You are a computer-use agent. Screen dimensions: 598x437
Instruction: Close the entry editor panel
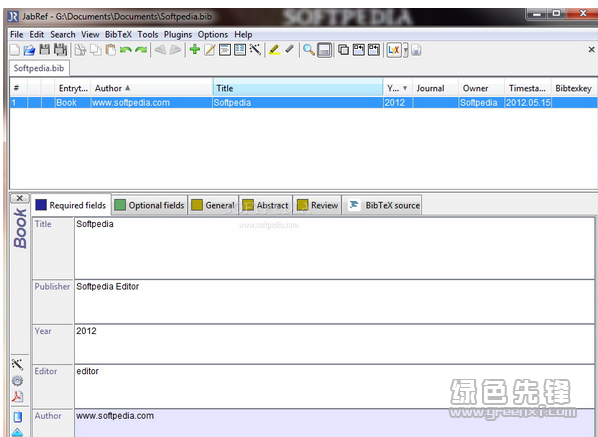click(19, 198)
